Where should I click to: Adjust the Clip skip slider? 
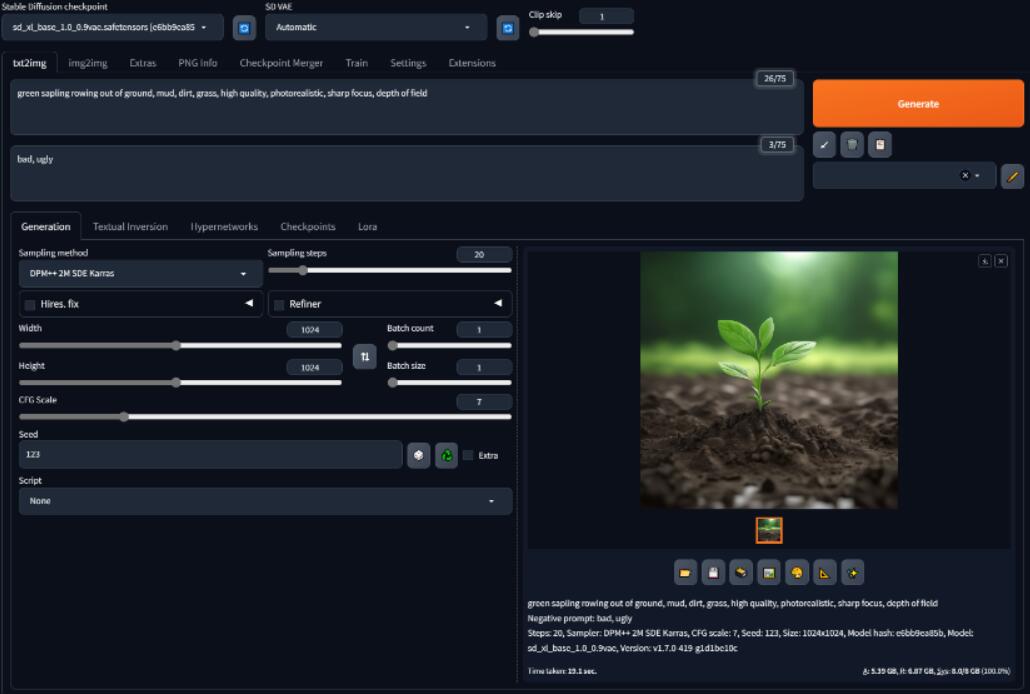tap(582, 32)
